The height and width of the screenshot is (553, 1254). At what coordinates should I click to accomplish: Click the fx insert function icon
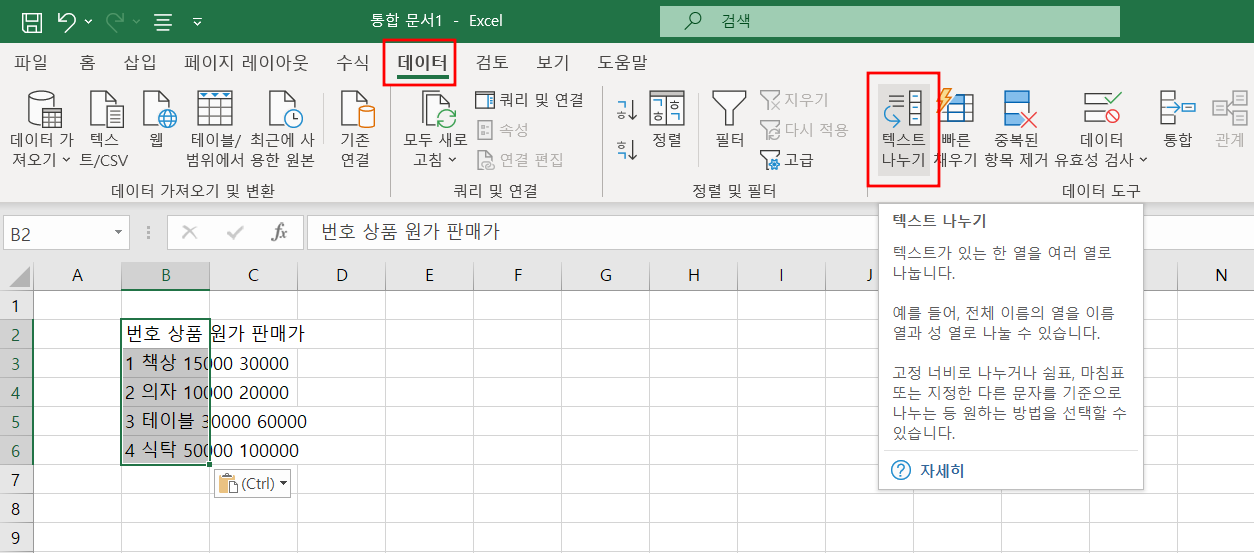[x=280, y=233]
